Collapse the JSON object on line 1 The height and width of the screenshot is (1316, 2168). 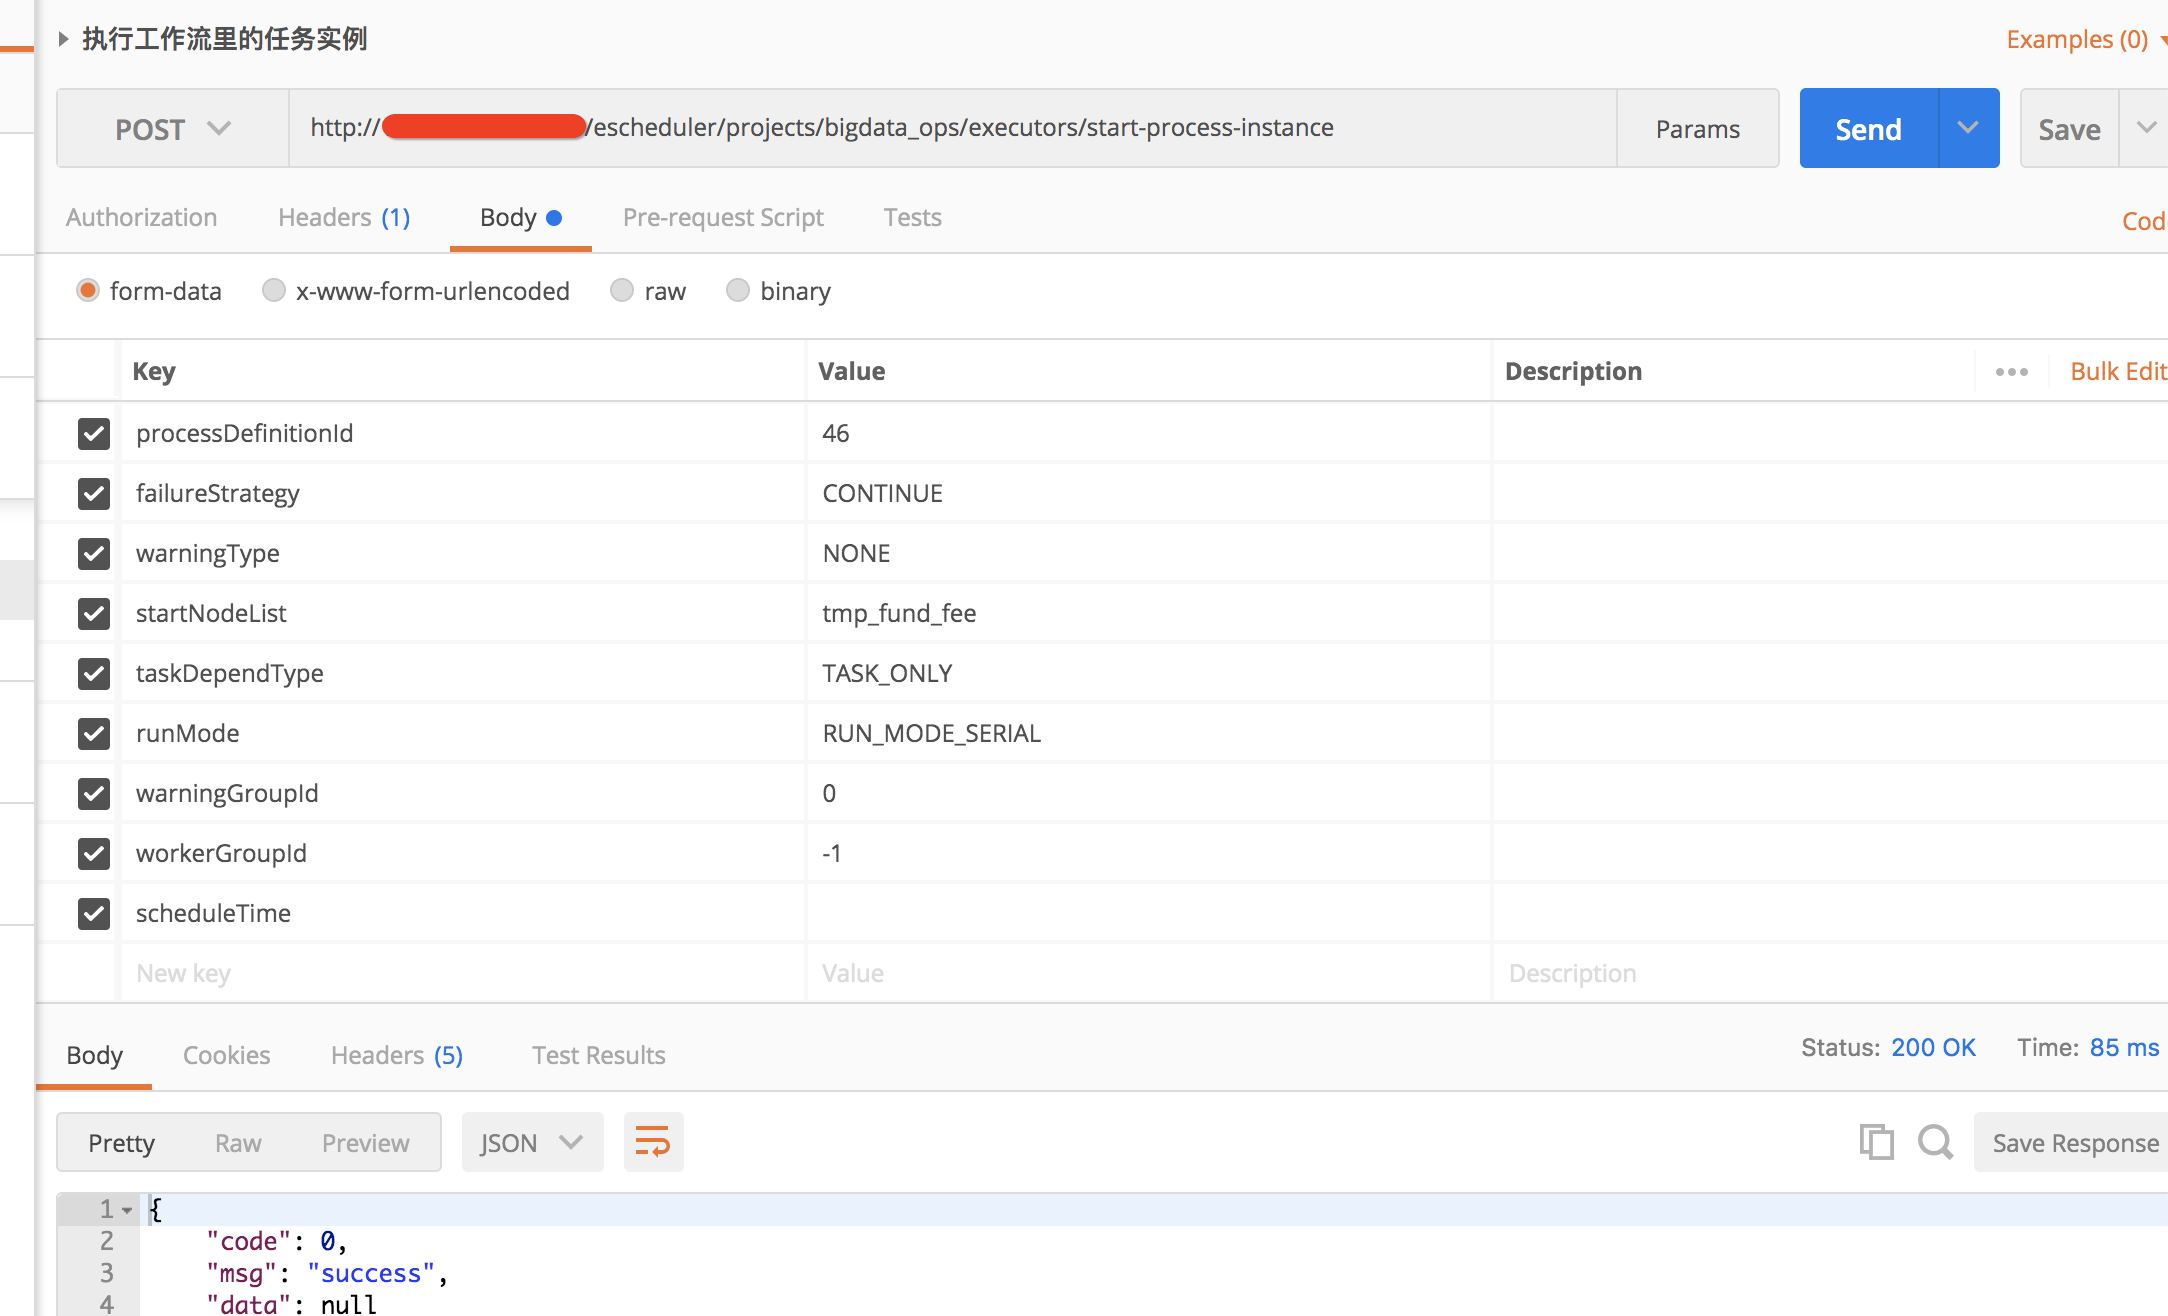coord(125,1209)
